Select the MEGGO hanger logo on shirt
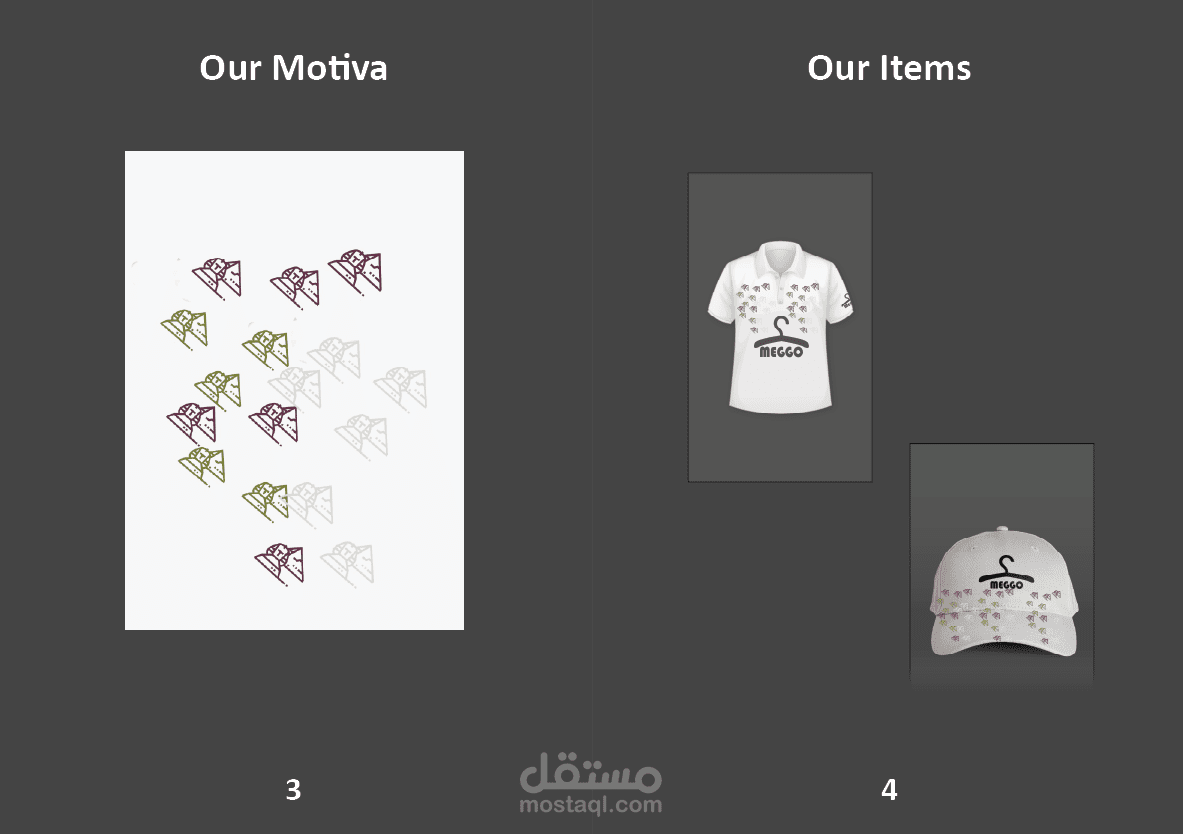The image size is (1183, 834). tap(781, 337)
